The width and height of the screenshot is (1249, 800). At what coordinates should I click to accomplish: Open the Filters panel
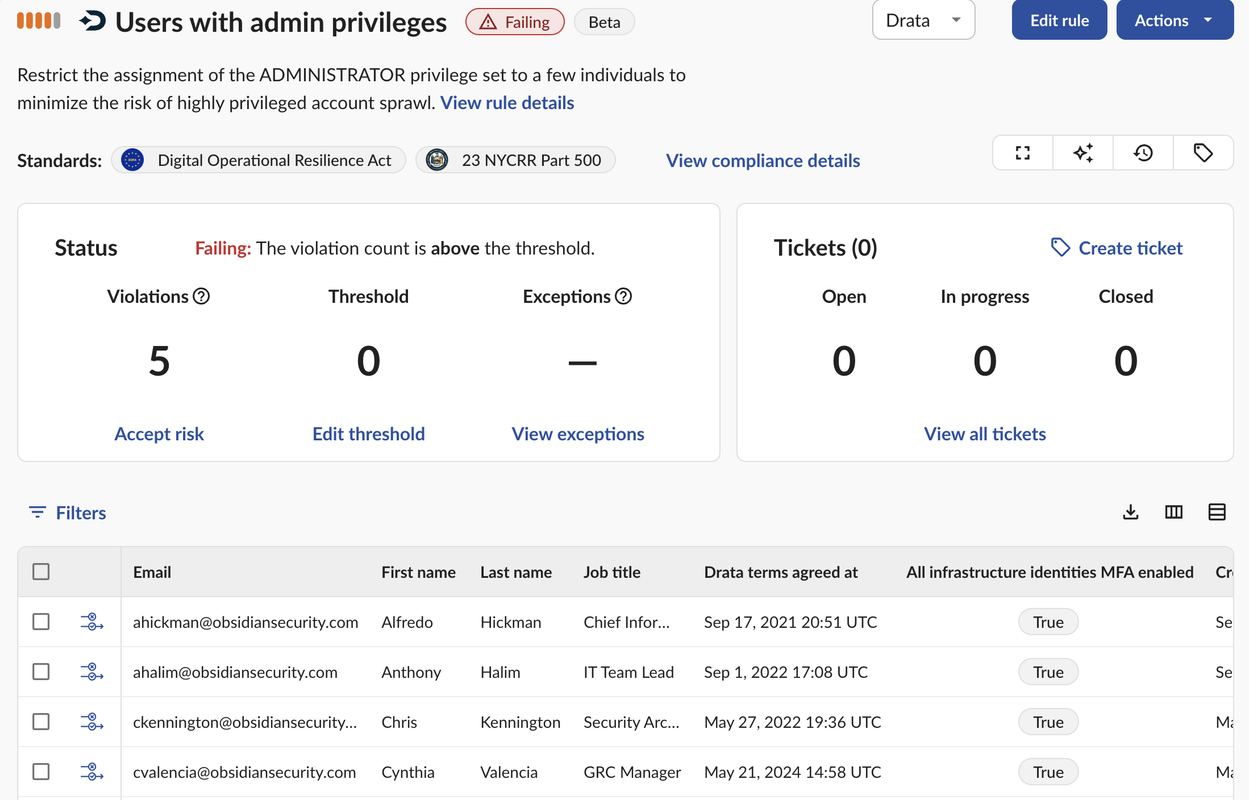point(67,513)
